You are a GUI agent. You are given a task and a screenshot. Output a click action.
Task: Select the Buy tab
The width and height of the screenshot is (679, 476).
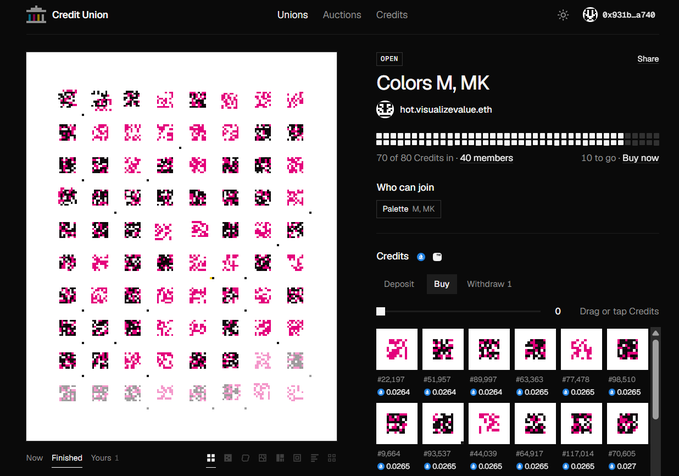(x=442, y=284)
